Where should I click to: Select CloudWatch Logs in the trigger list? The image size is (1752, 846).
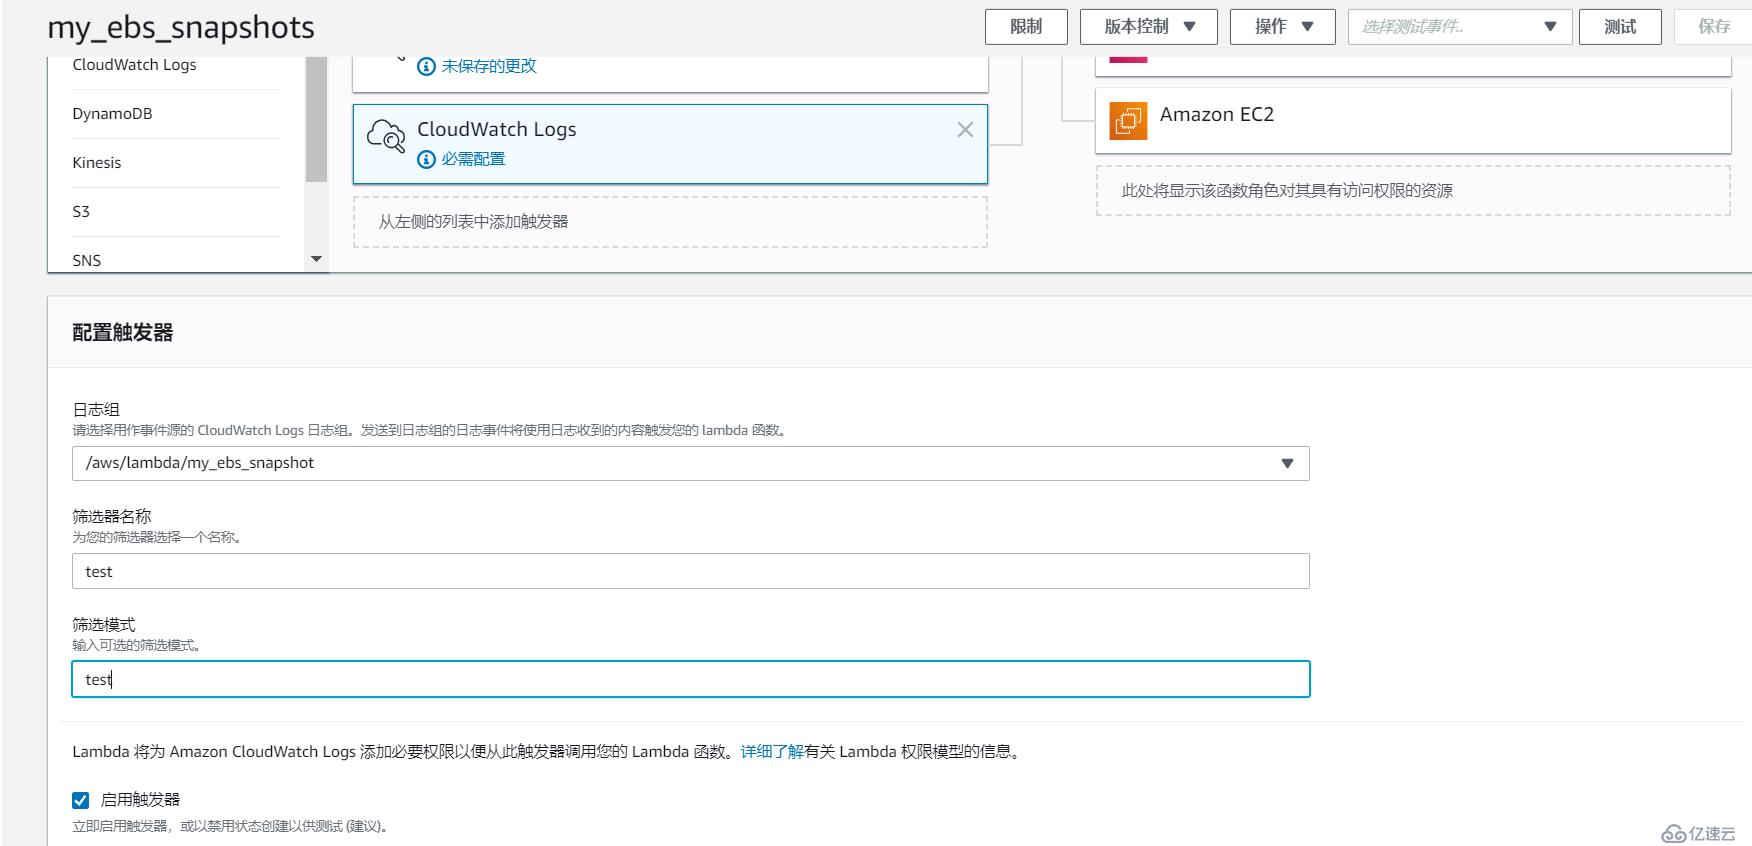click(134, 65)
